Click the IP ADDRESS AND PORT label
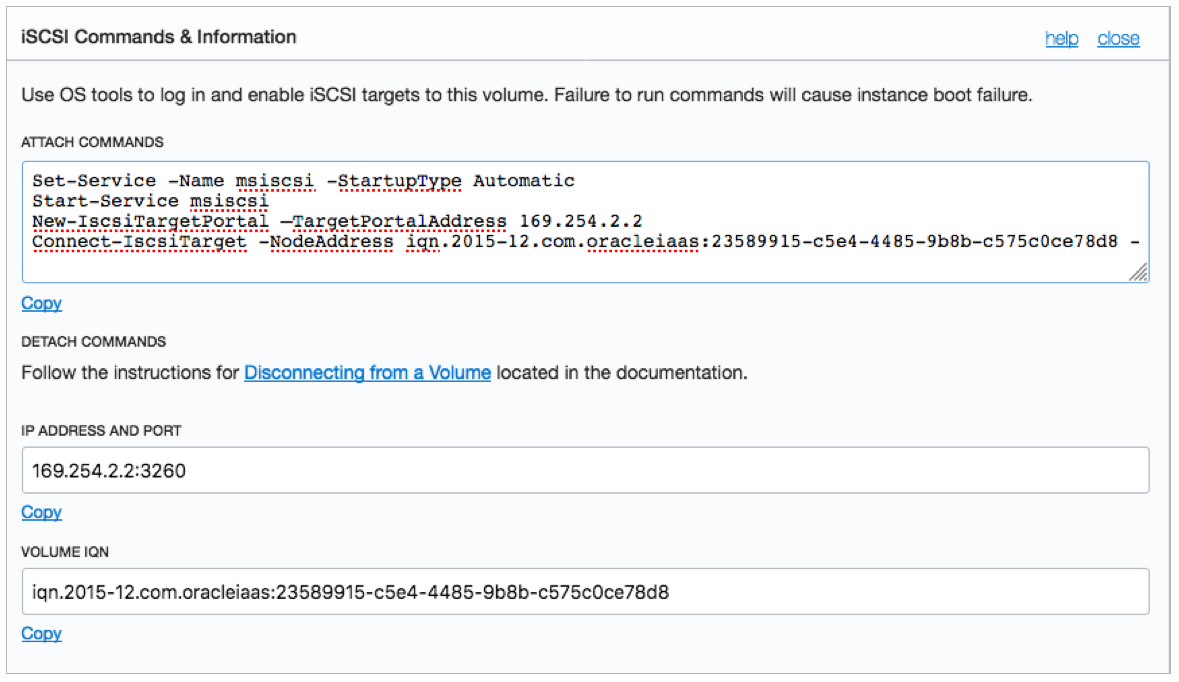 [x=101, y=430]
